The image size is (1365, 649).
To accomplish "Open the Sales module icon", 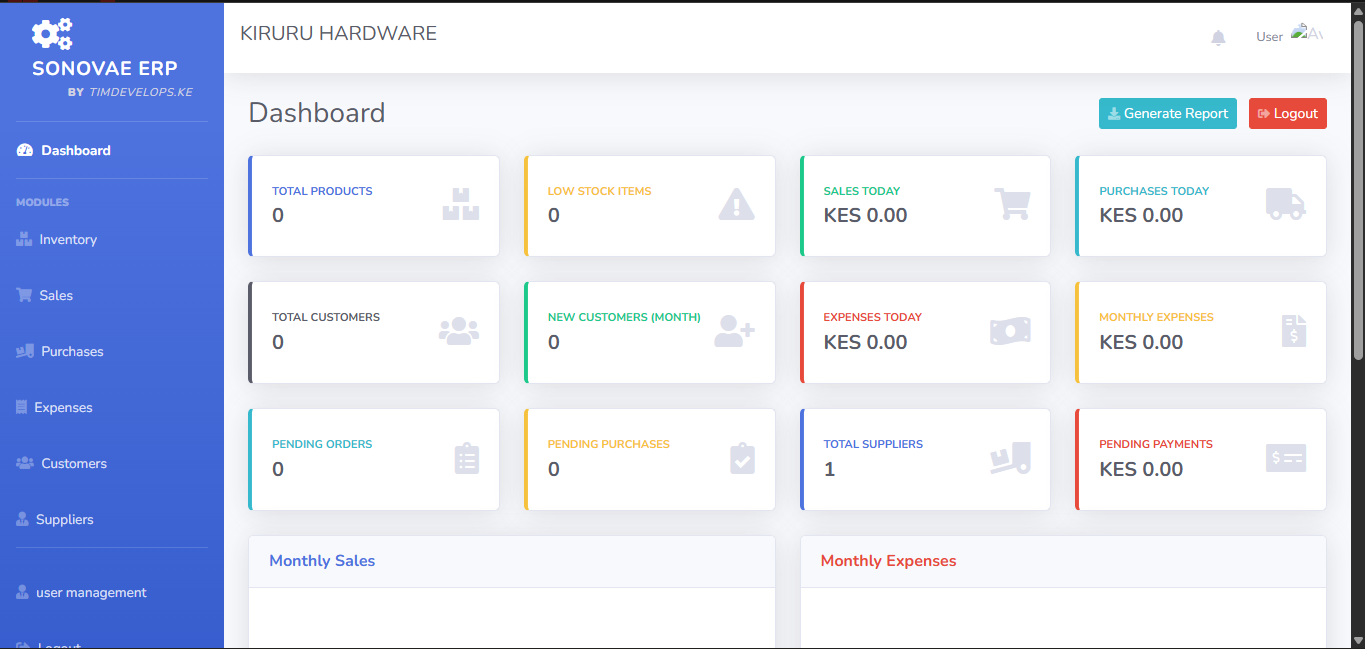I will coord(23,295).
